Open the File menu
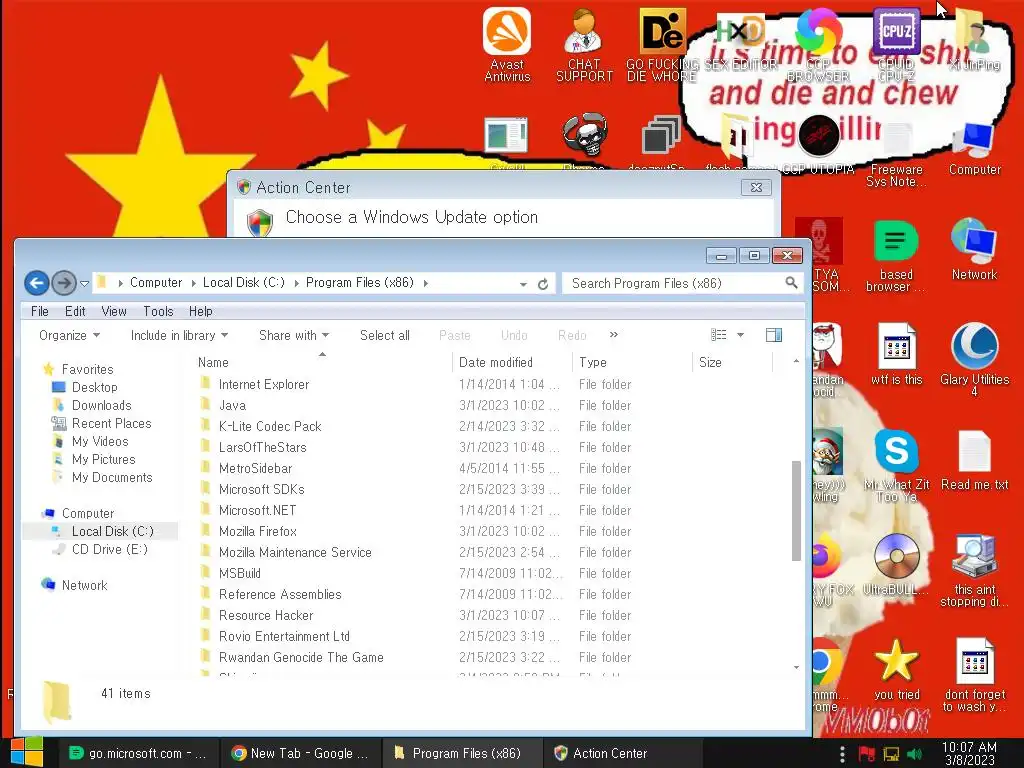Image resolution: width=1024 pixels, height=768 pixels. (40, 312)
